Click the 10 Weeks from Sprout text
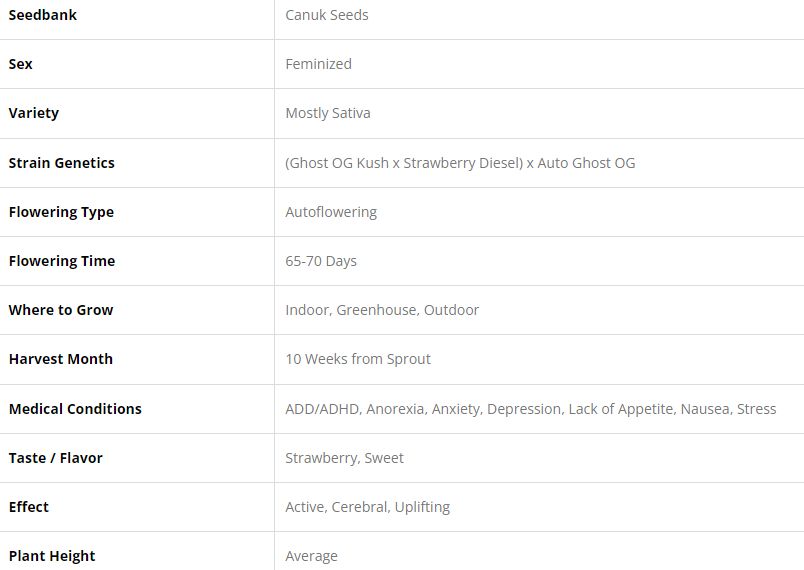 (358, 359)
